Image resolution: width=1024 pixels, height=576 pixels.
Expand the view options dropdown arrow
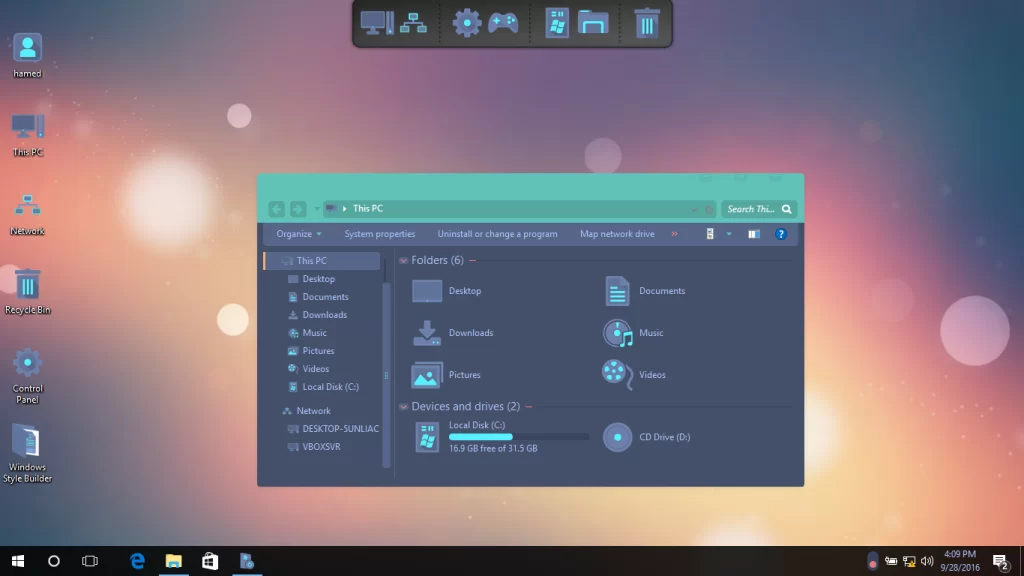pos(729,234)
